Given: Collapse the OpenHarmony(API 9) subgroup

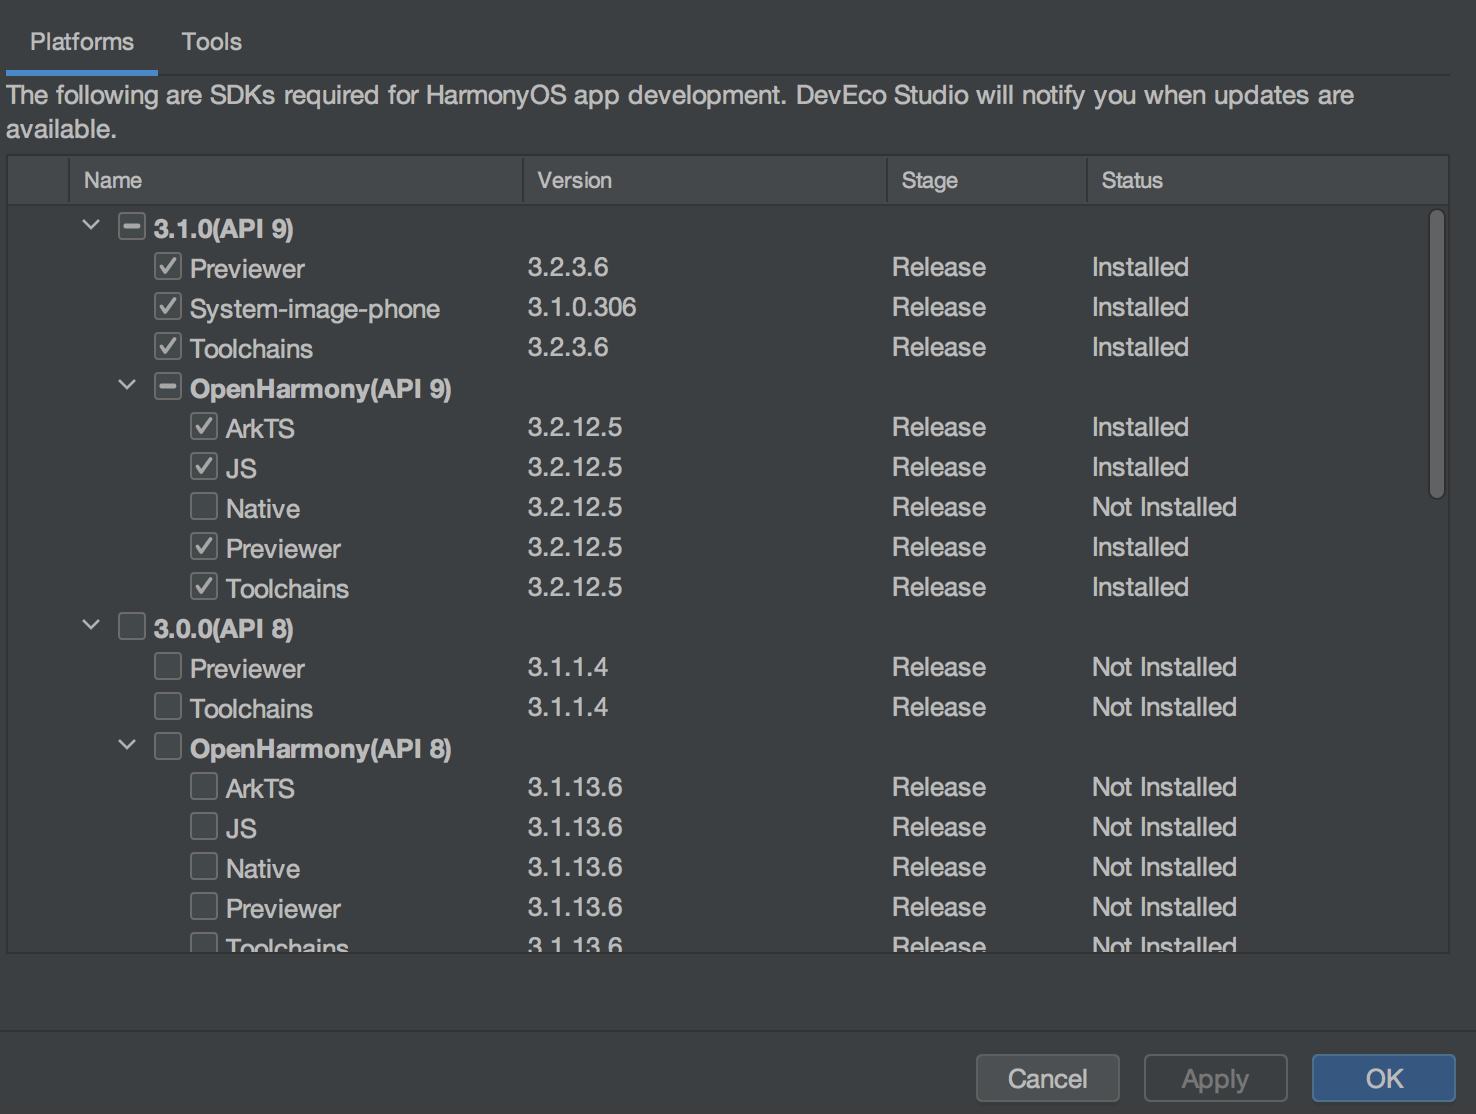Looking at the screenshot, I should coord(127,386).
